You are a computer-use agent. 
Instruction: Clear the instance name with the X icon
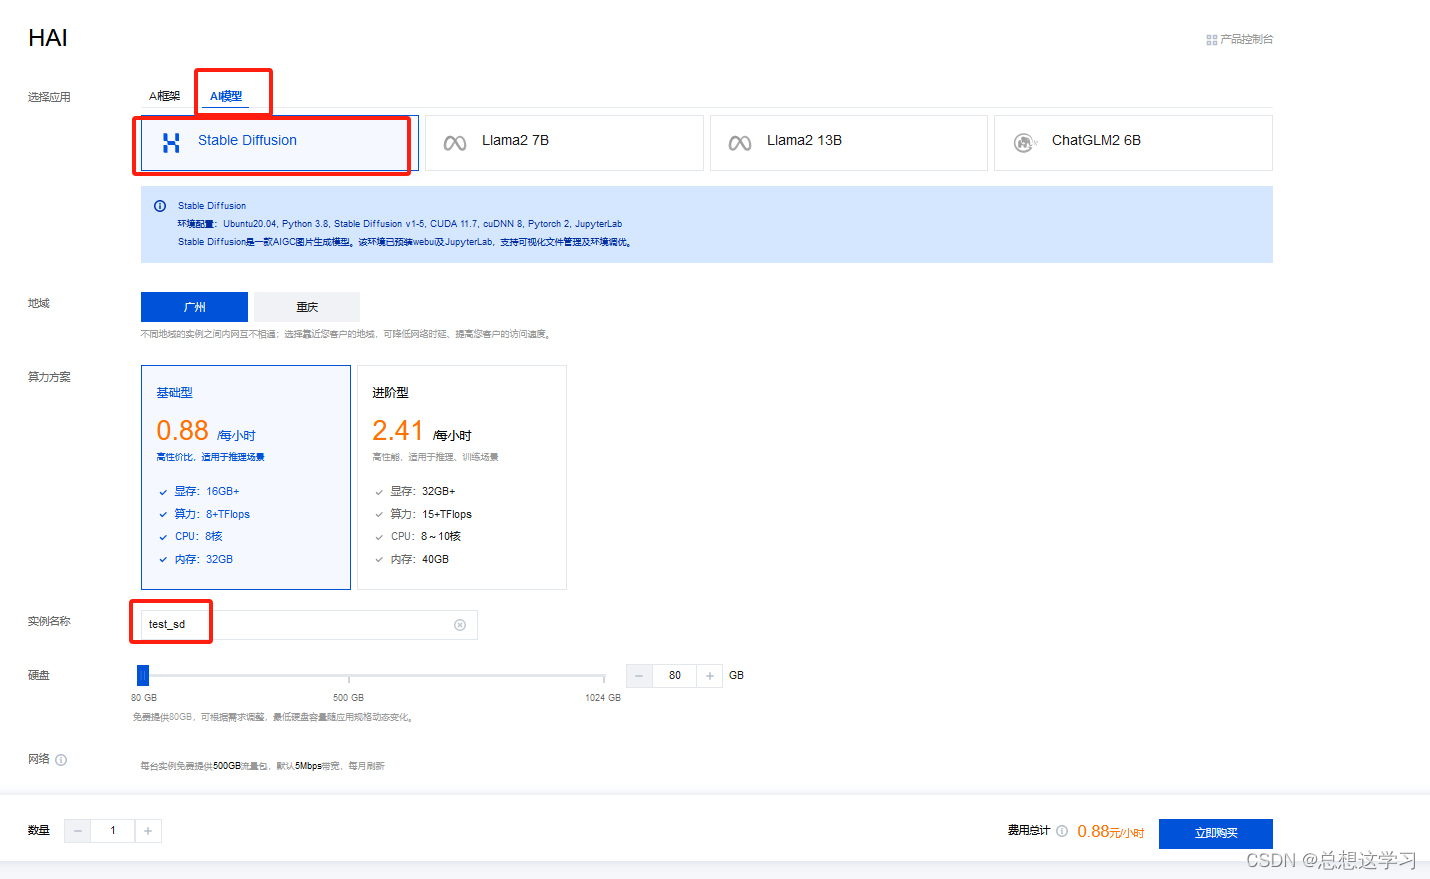coord(460,625)
